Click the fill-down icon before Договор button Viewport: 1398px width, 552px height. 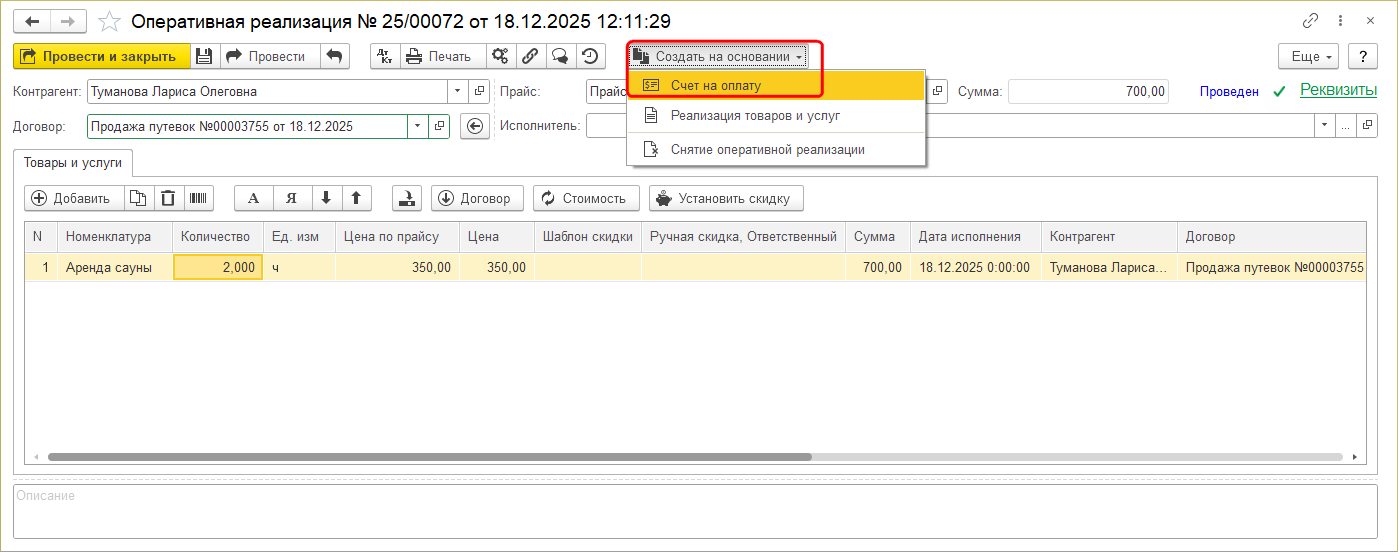(x=407, y=198)
